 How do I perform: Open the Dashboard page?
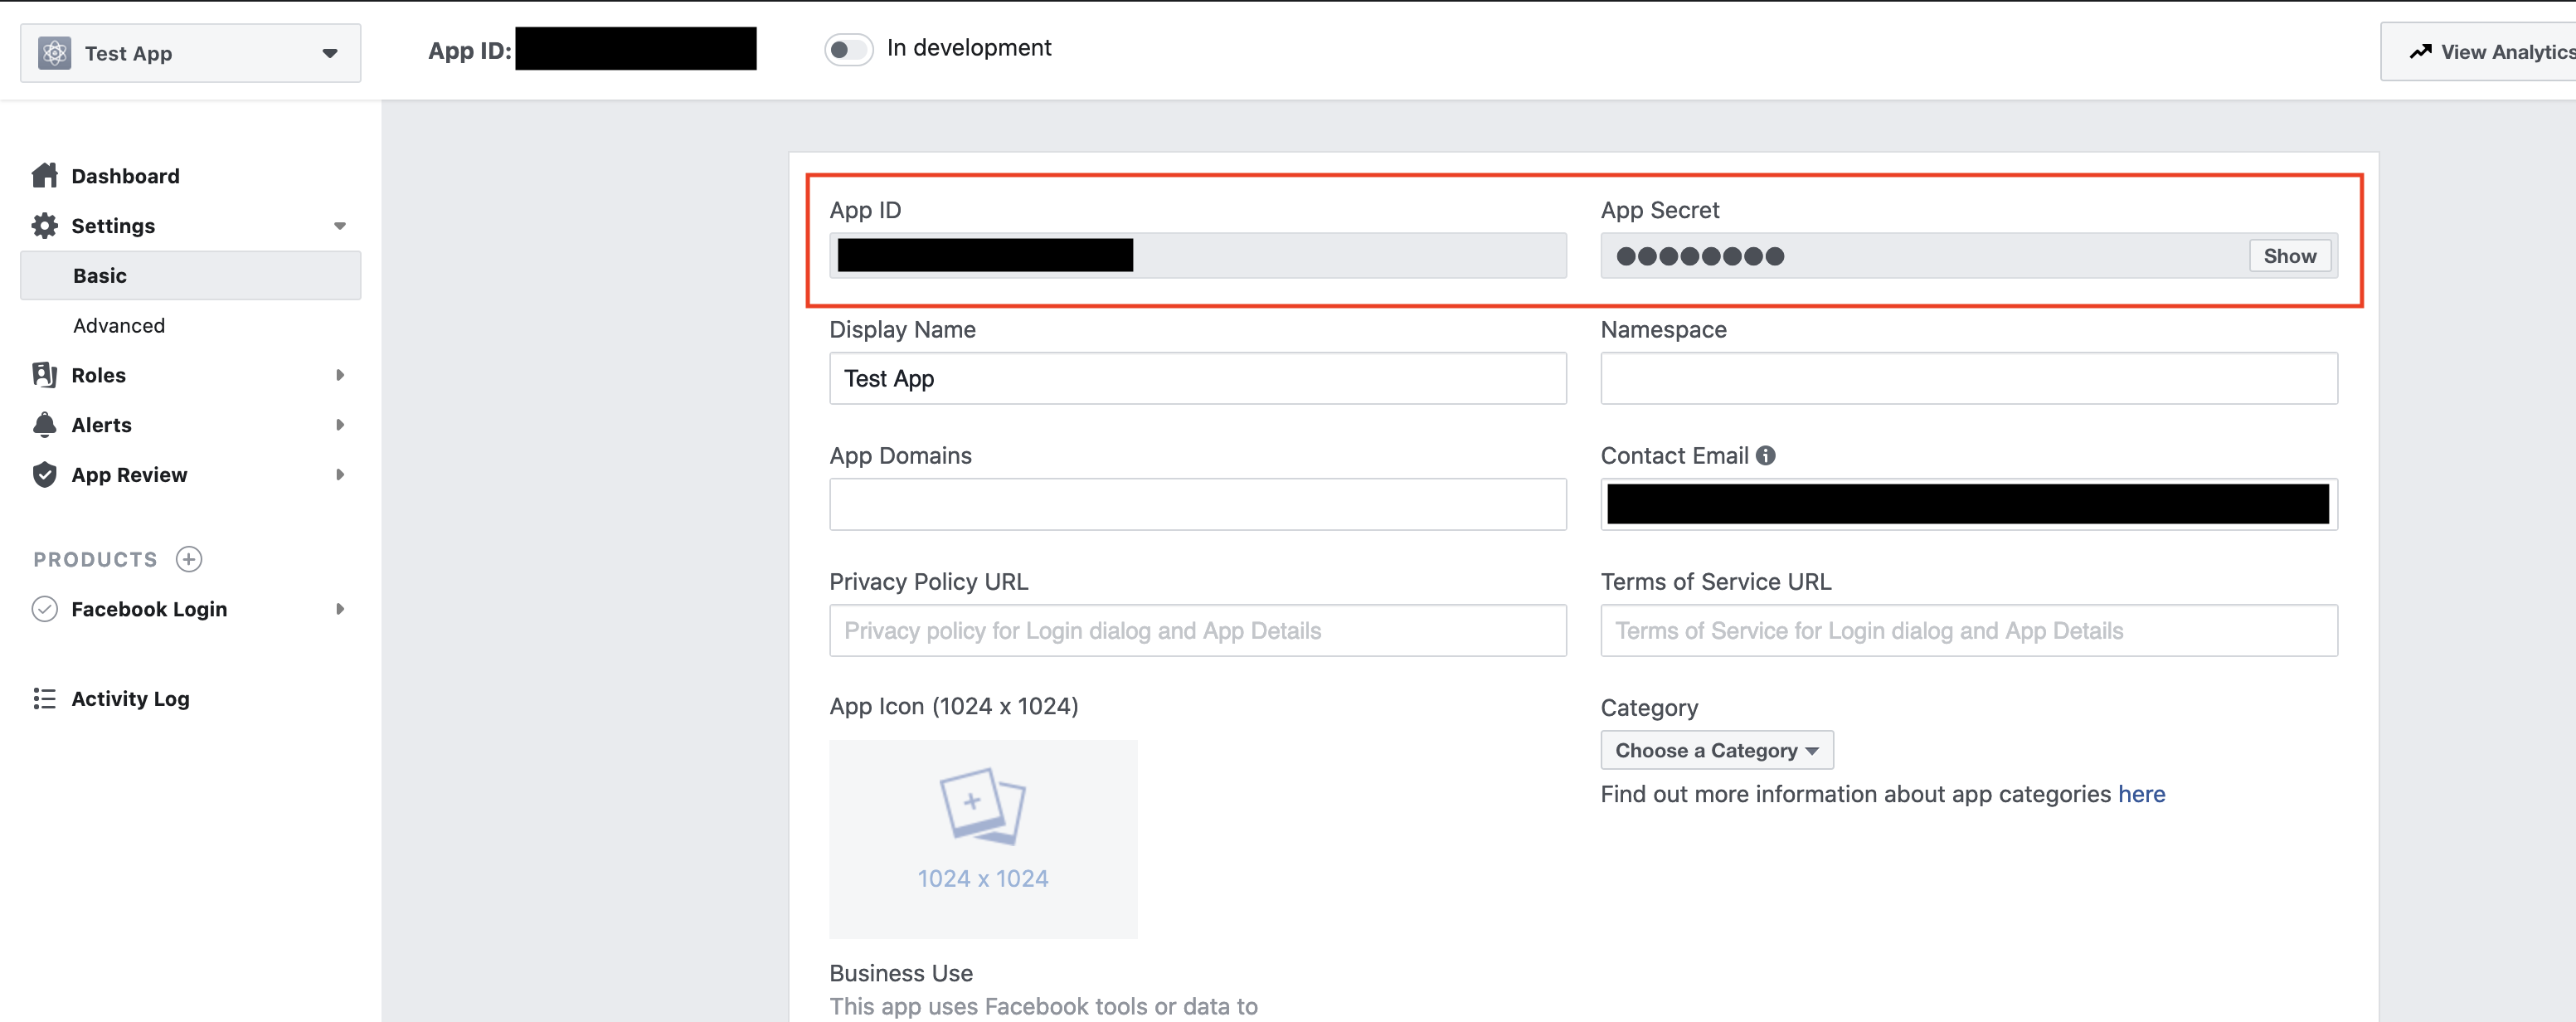125,176
